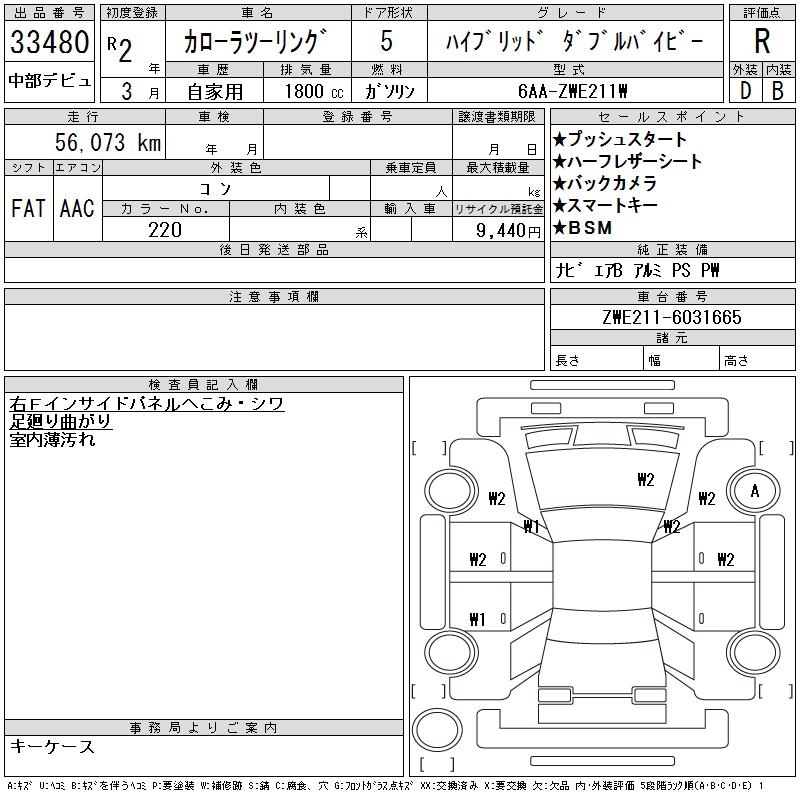Click the sales point ★プッシュスタート
The width and height of the screenshot is (800, 800).
620,139
